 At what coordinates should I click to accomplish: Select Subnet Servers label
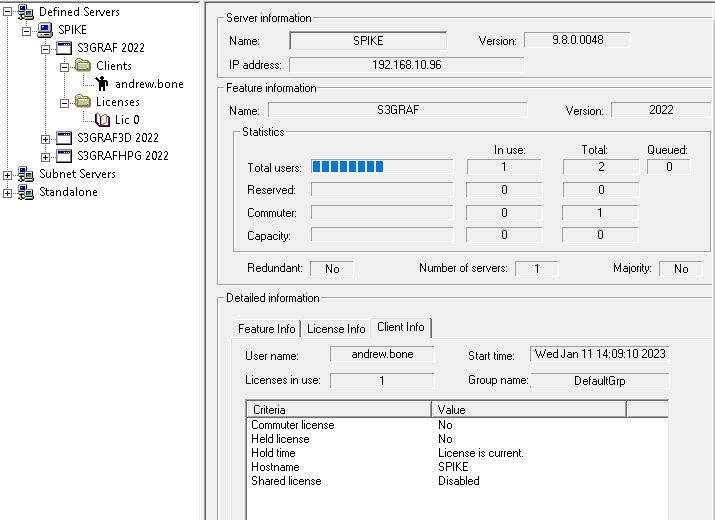click(x=77, y=174)
